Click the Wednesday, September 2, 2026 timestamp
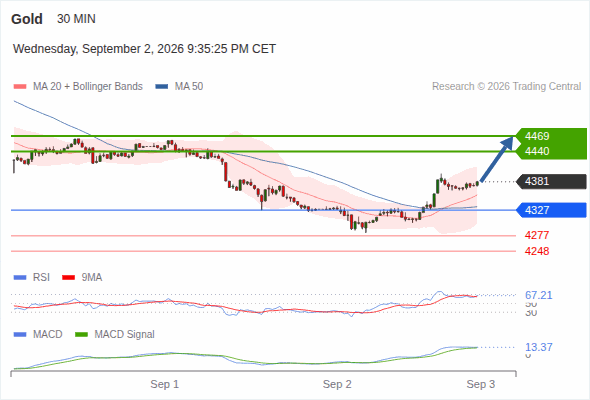 tap(144, 49)
